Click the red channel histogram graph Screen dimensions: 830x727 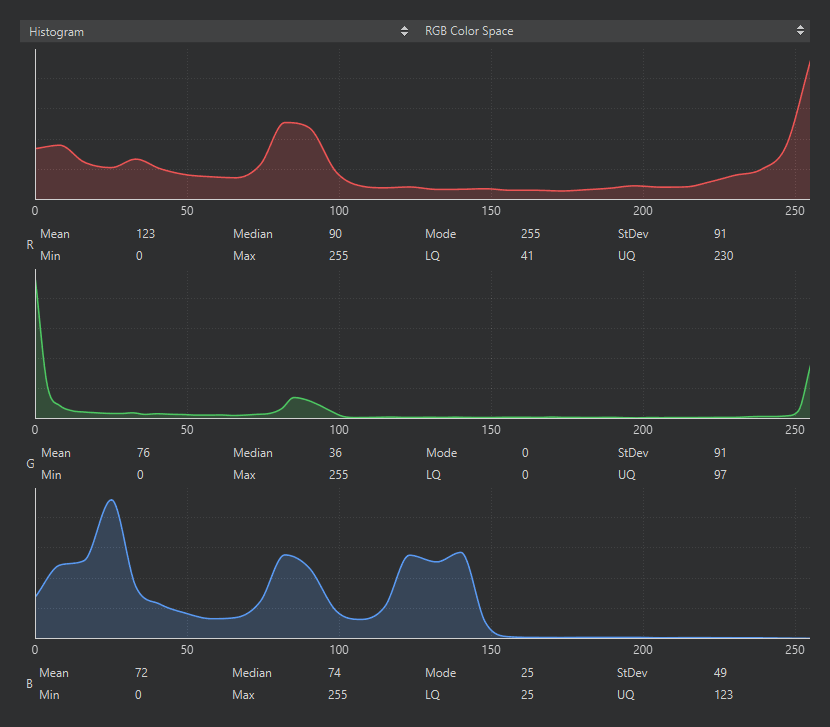[422, 124]
